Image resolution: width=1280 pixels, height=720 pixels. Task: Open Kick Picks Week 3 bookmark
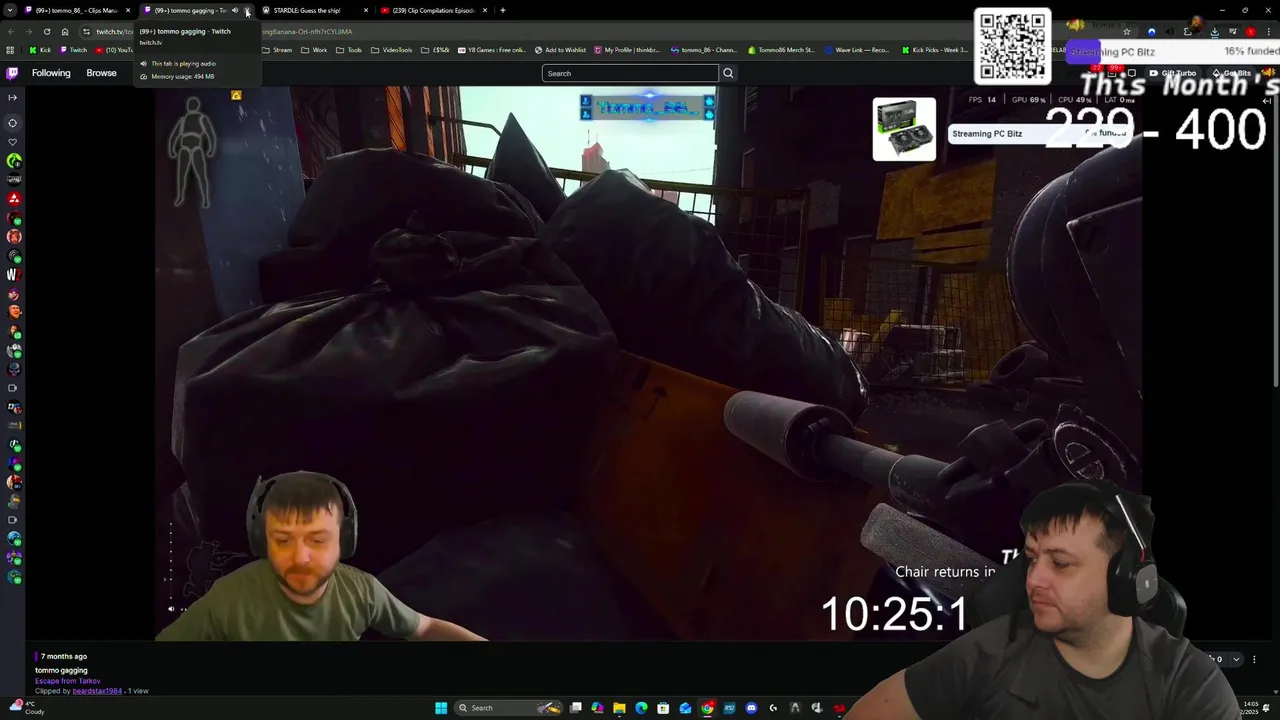935,50
